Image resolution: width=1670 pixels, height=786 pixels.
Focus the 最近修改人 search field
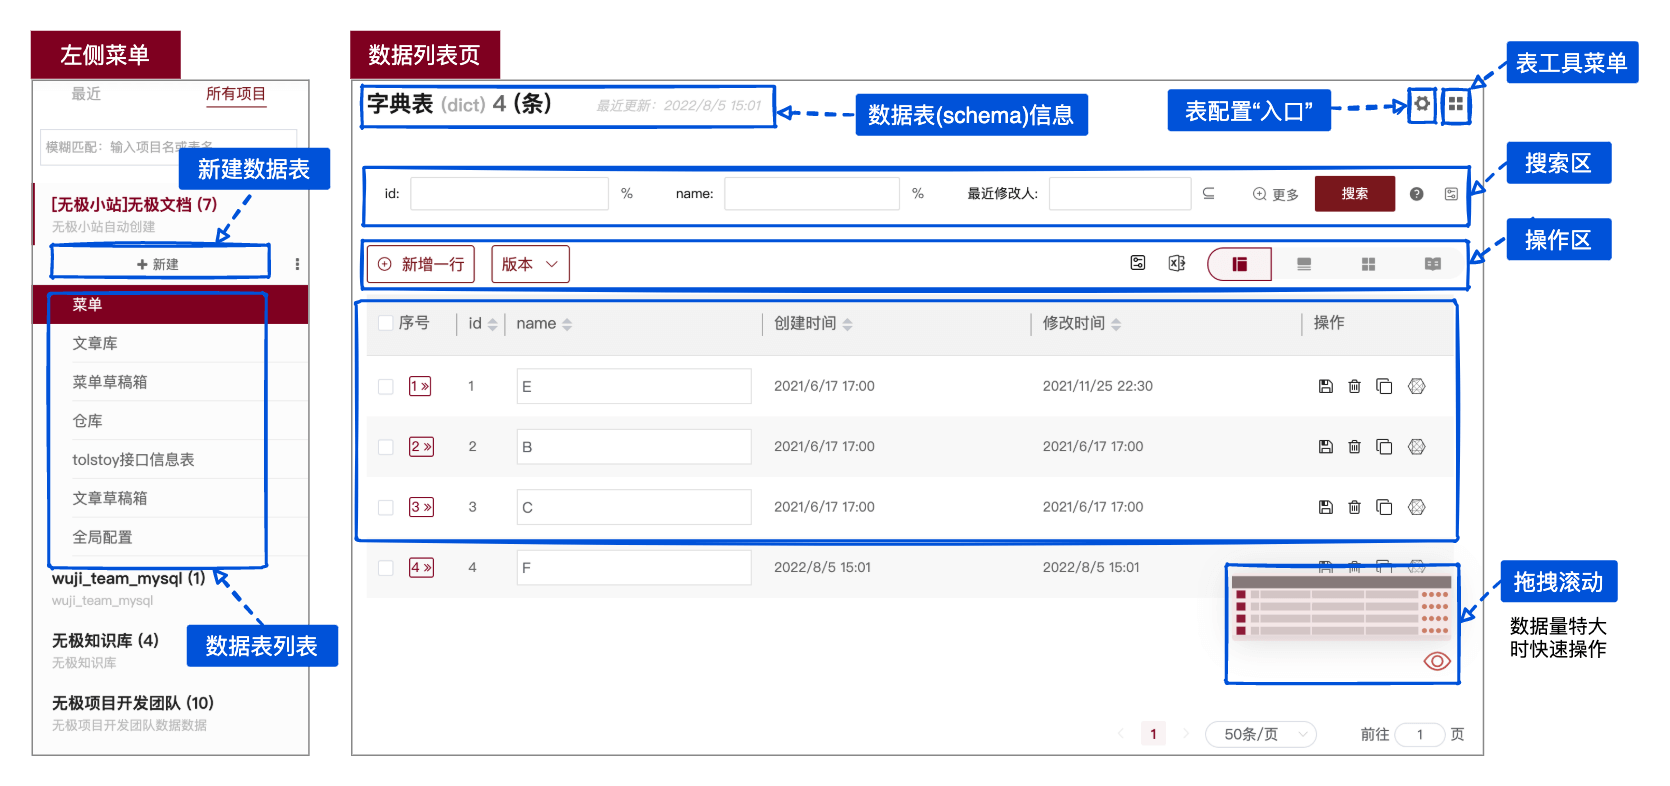click(x=1120, y=194)
